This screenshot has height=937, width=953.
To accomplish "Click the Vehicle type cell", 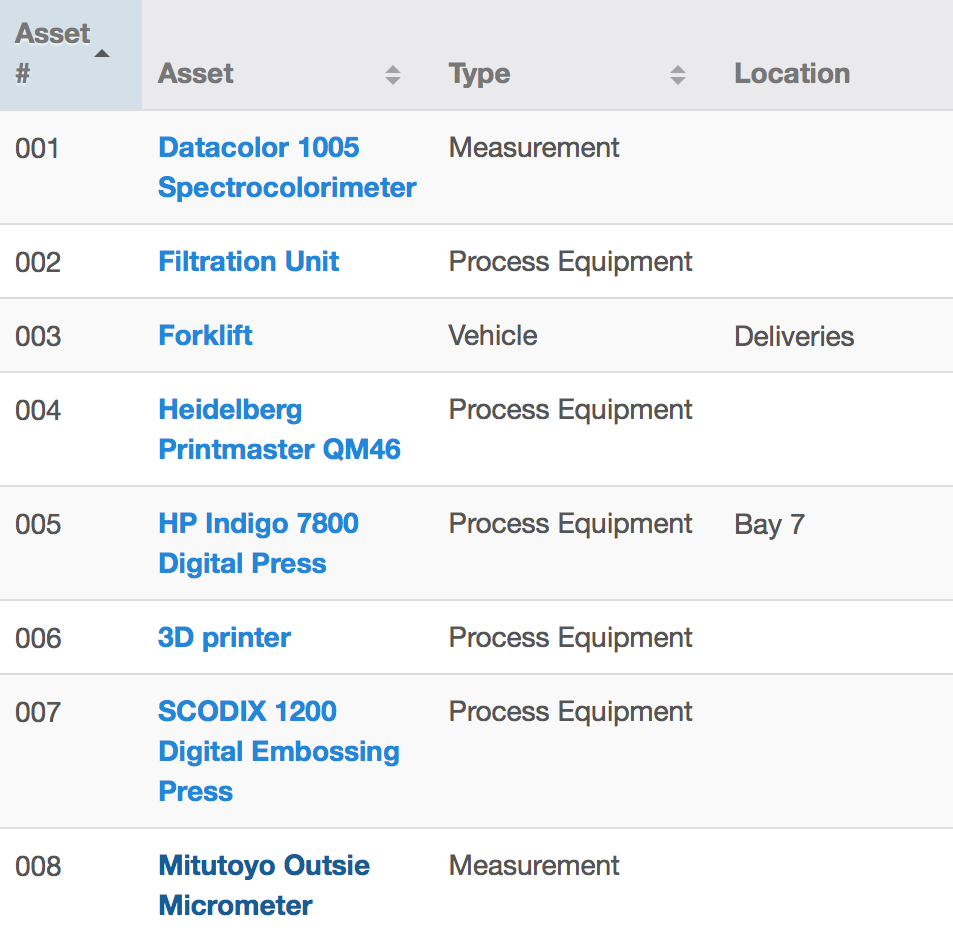I will (x=493, y=335).
